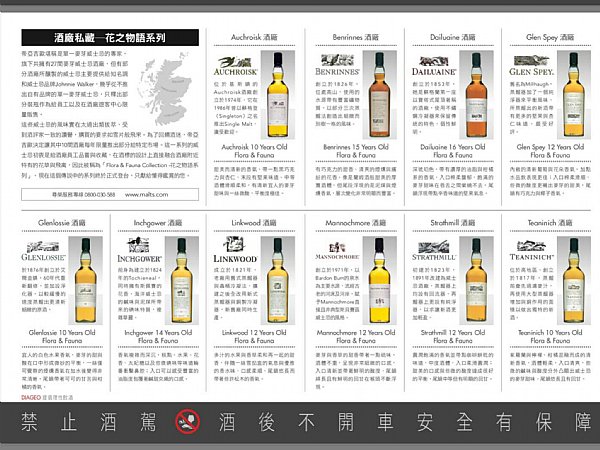Click the Linkwood distillery logo
Viewport: 600px width, 450px height.
(x=235, y=250)
